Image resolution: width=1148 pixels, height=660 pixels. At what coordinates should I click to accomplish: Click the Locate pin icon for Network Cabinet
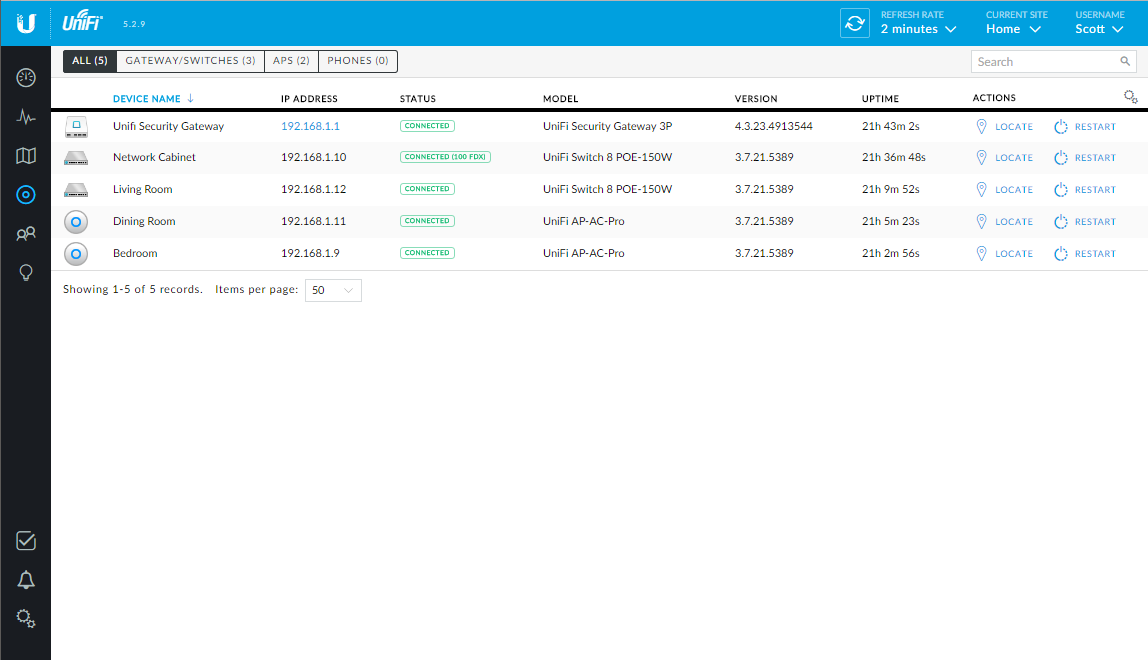pyautogui.click(x=981, y=157)
